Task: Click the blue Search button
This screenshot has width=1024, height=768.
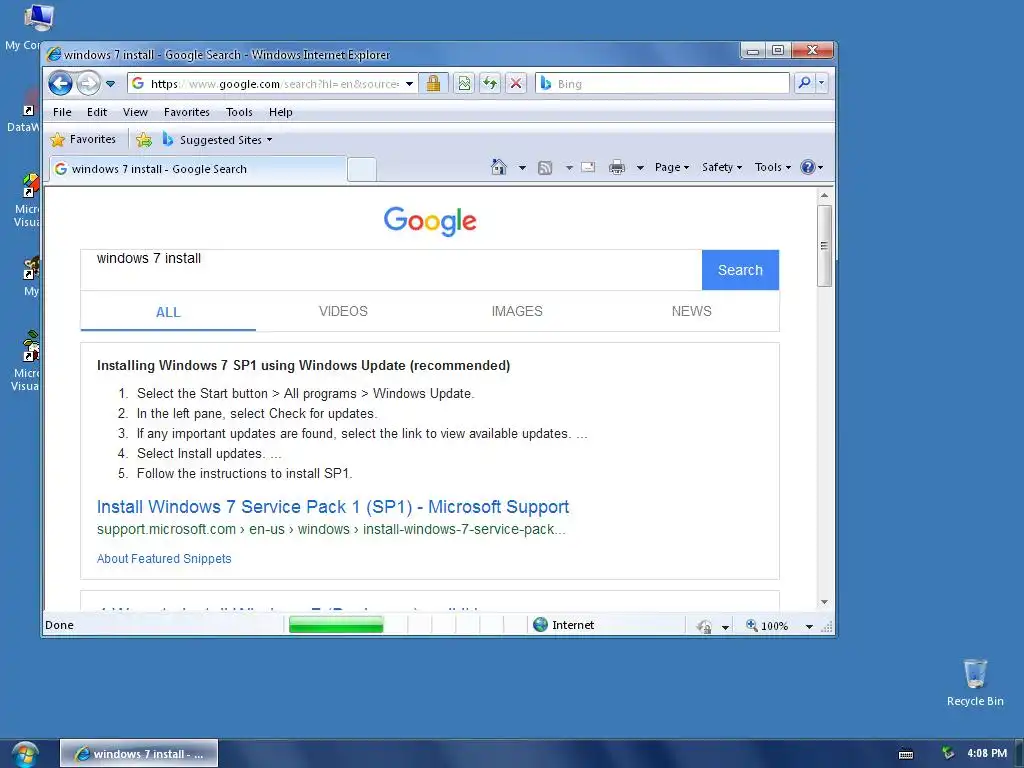Action: [740, 270]
